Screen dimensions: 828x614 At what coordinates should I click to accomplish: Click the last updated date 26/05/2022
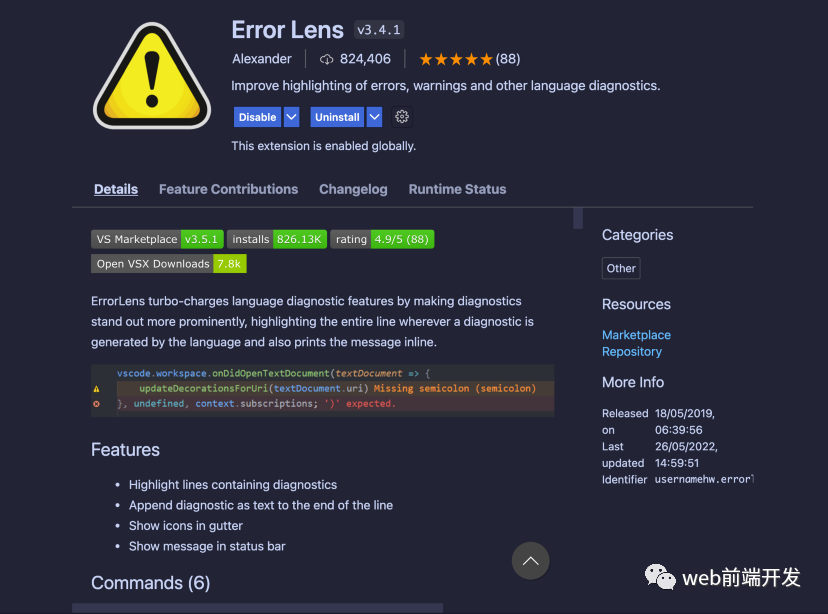[x=686, y=447]
